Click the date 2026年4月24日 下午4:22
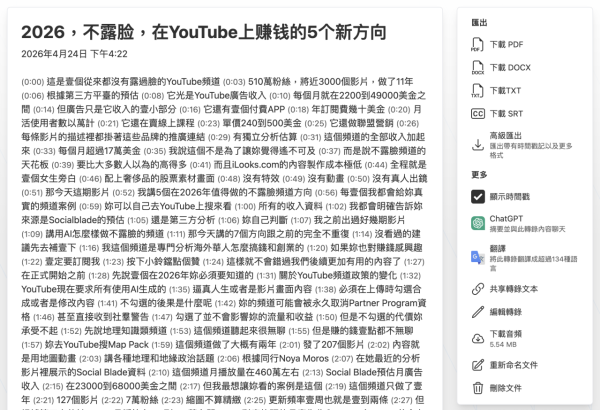 pyautogui.click(x=74, y=54)
